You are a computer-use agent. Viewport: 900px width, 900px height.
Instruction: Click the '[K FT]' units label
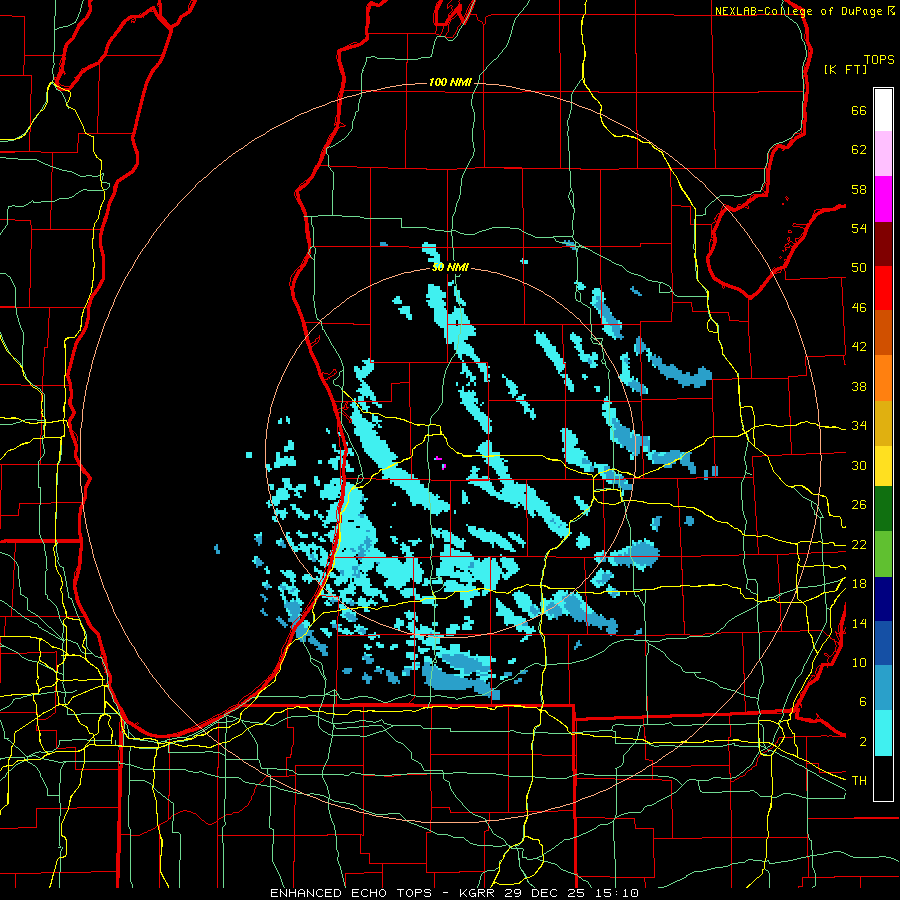(845, 69)
